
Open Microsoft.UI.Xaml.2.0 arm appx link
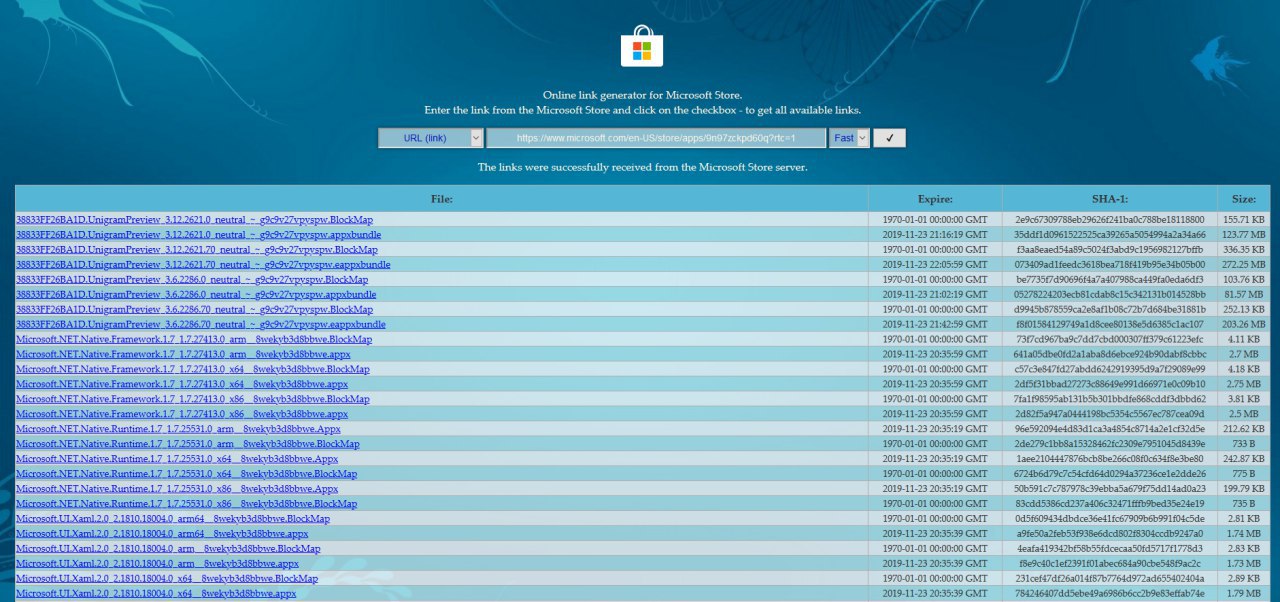[x=157, y=564]
